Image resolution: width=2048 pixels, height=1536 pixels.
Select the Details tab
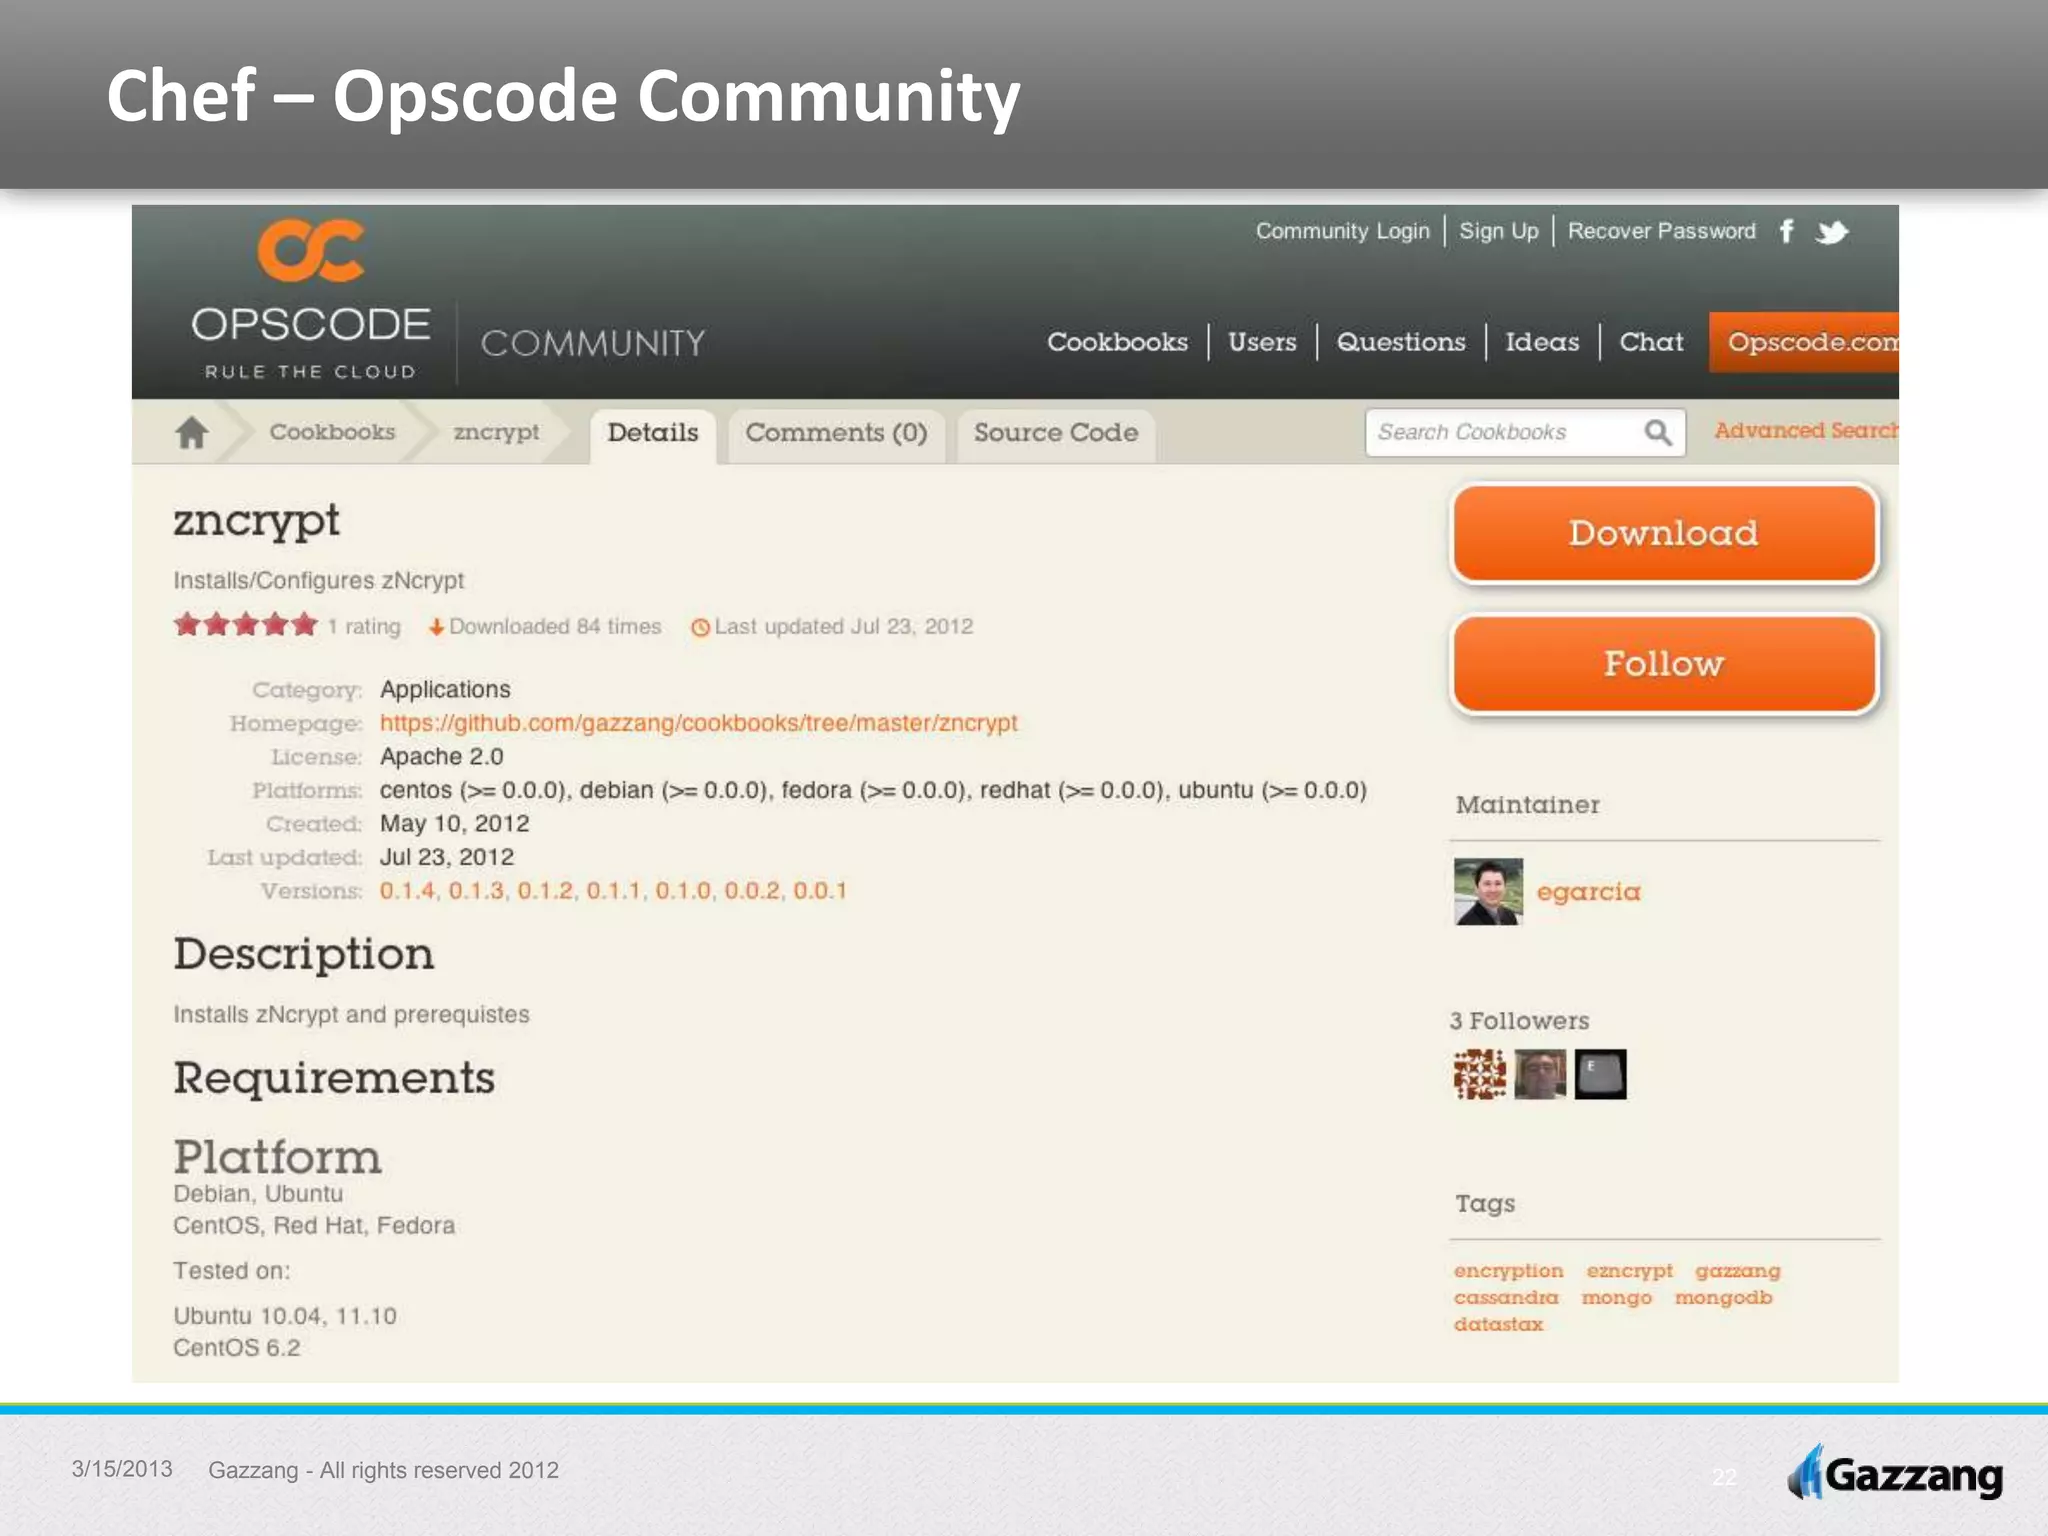(652, 434)
